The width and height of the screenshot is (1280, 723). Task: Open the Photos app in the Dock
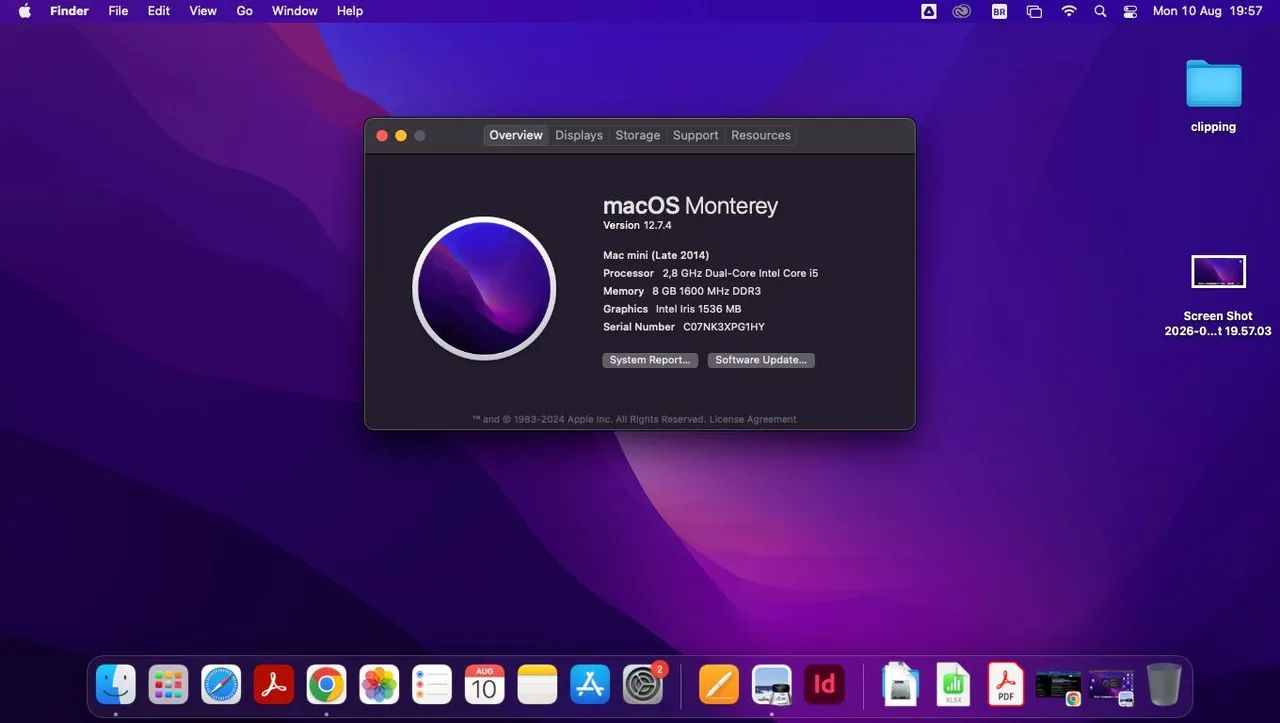click(379, 685)
